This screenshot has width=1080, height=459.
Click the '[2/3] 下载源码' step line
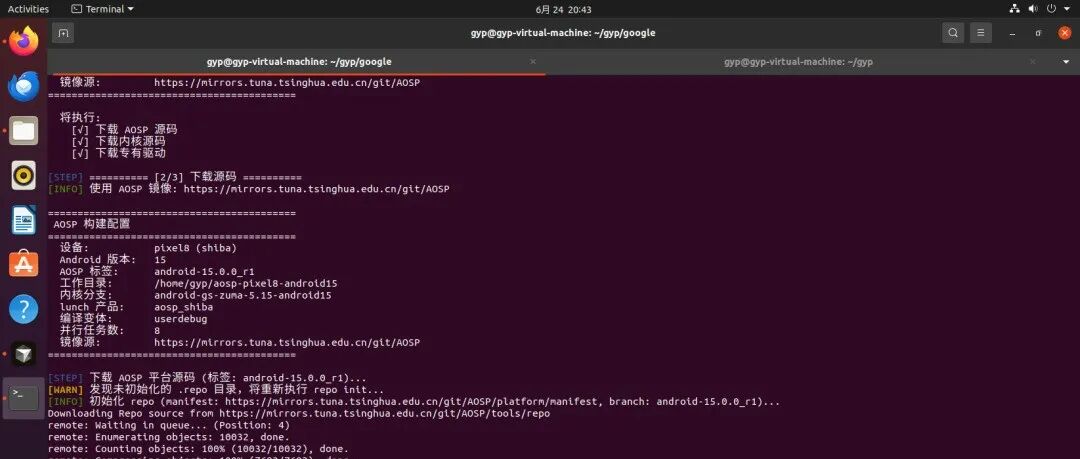(174, 176)
